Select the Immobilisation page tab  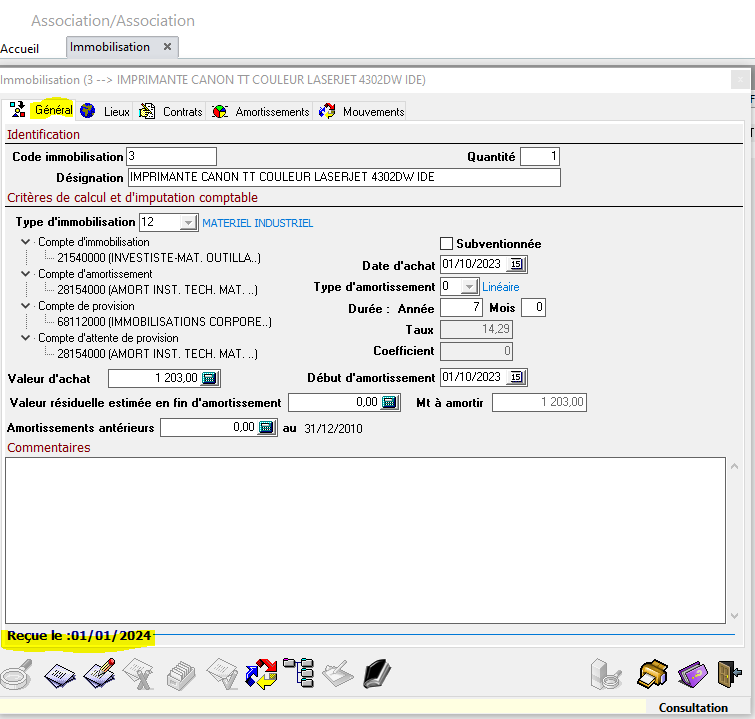[x=110, y=47]
